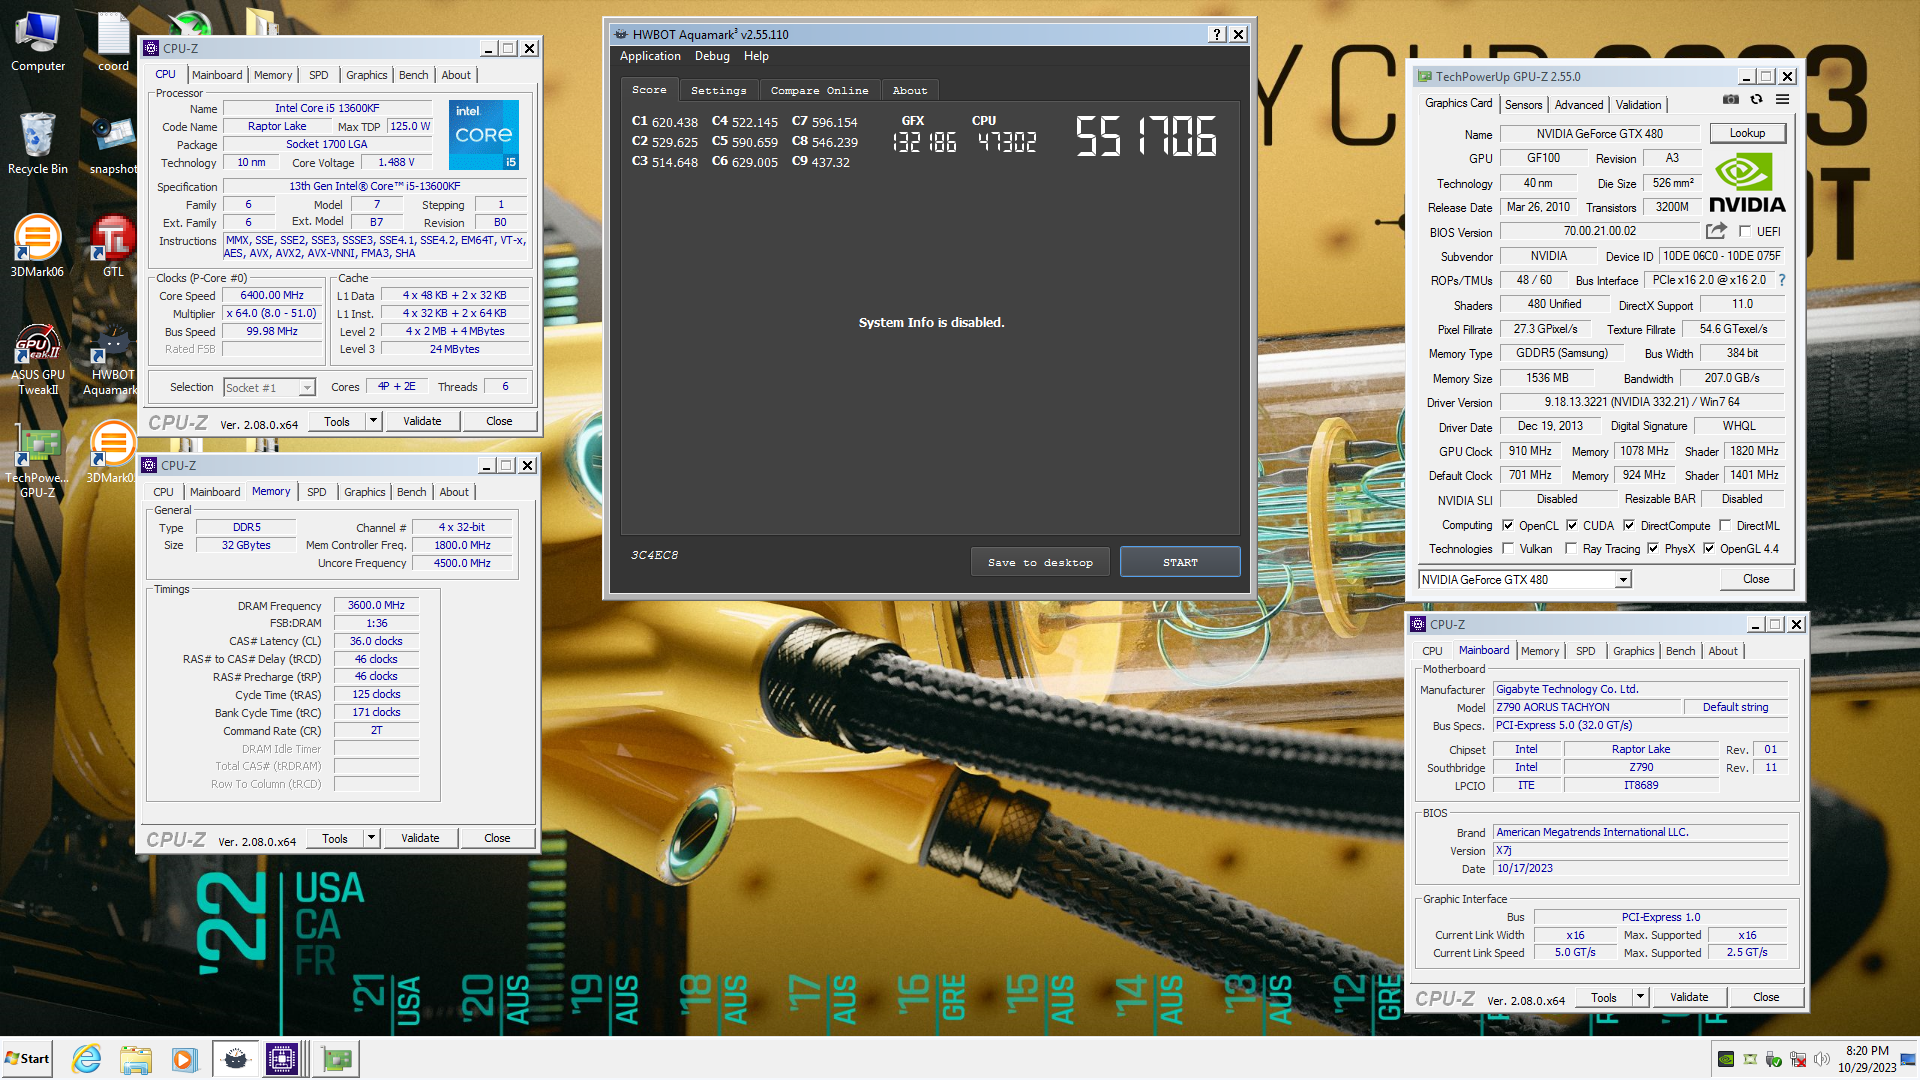Click Windows Start button
Screen dimensions: 1920x1080
[27, 1059]
